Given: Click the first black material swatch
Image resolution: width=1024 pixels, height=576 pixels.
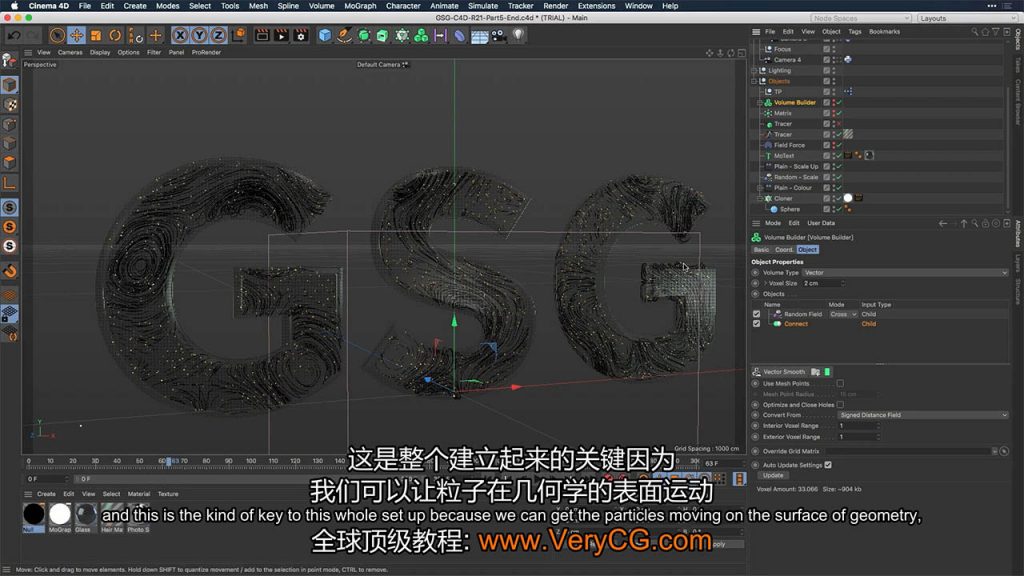Looking at the screenshot, I should click(34, 514).
